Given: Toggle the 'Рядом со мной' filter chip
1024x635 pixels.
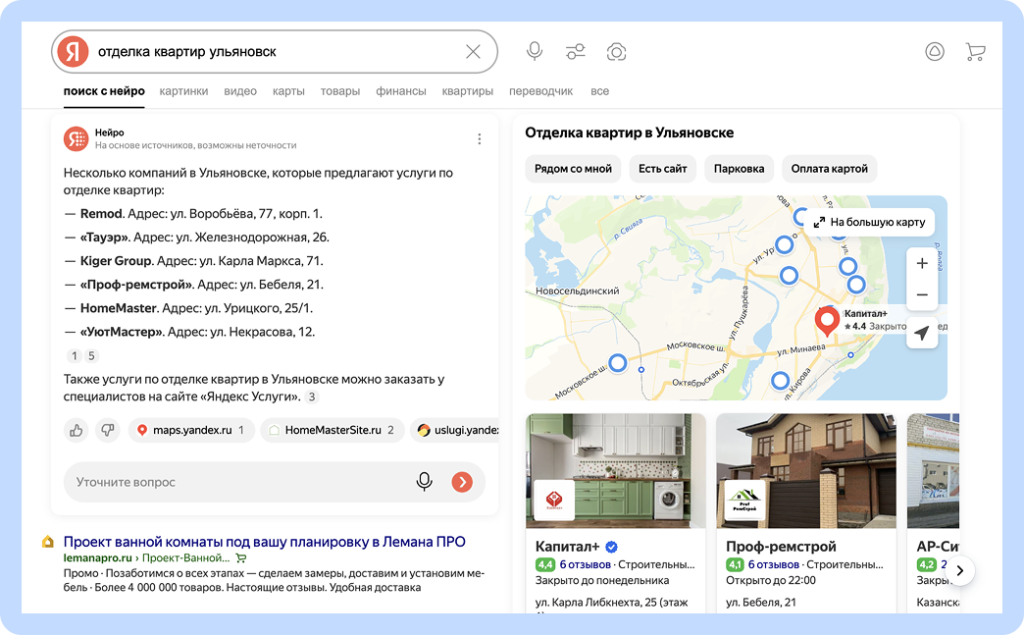Looking at the screenshot, I should point(573,169).
